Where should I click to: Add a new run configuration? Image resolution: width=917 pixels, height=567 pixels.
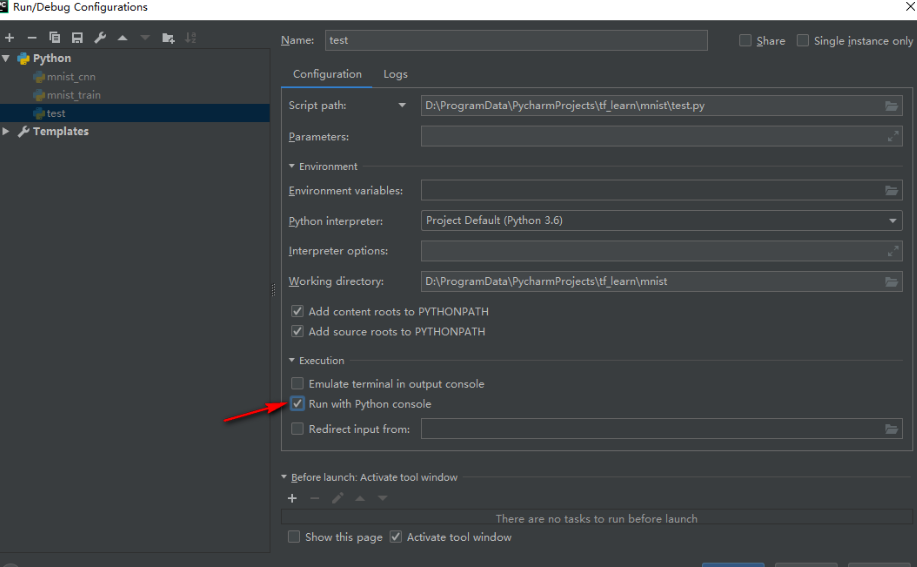[x=9, y=38]
